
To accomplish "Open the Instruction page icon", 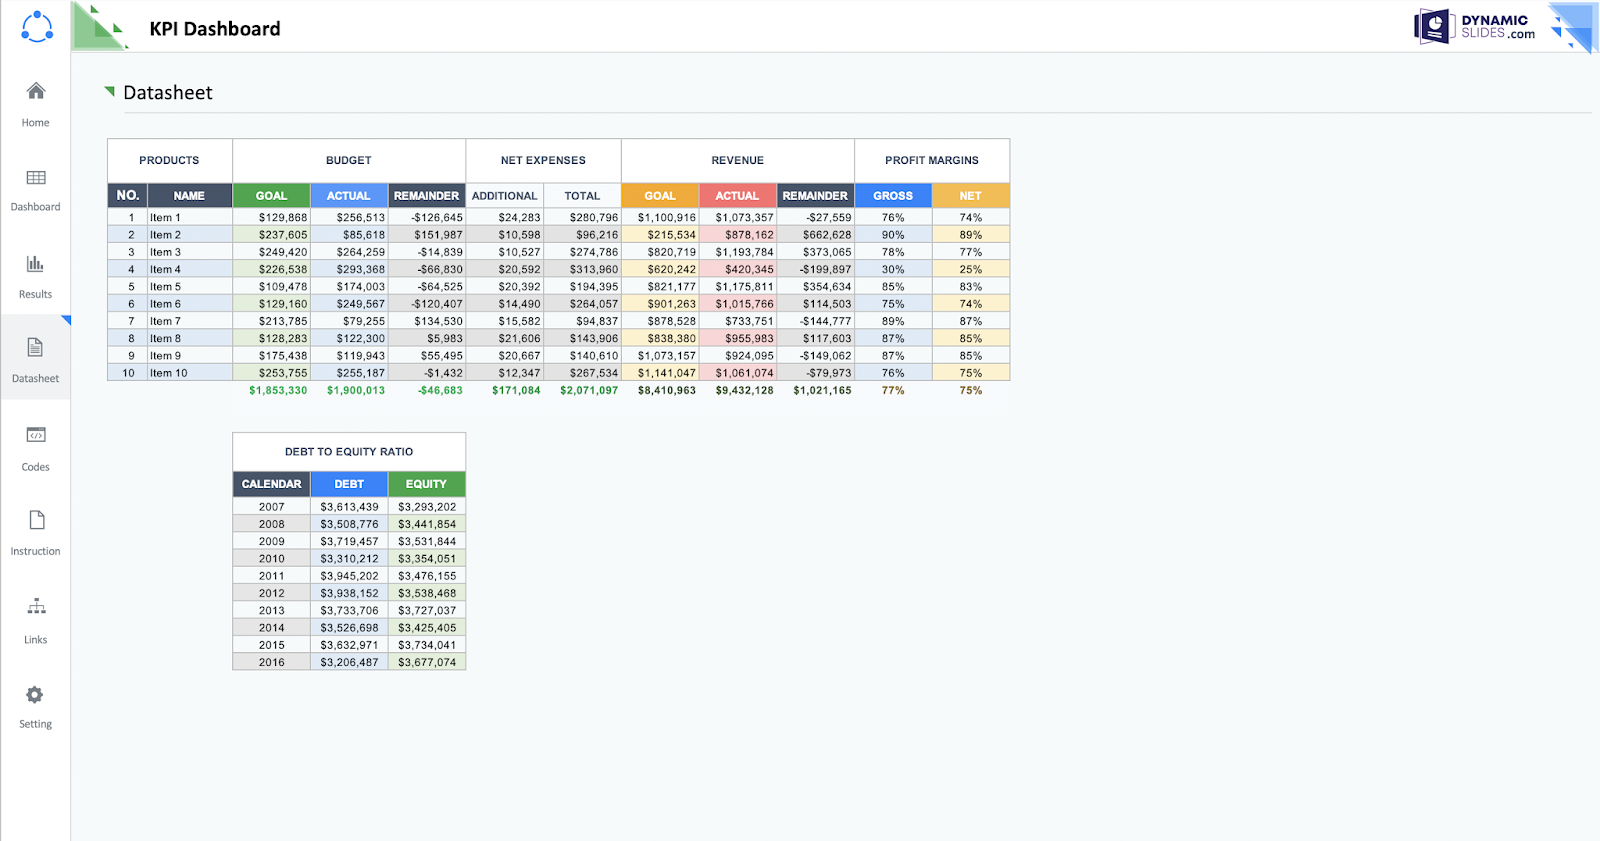I will point(37,520).
